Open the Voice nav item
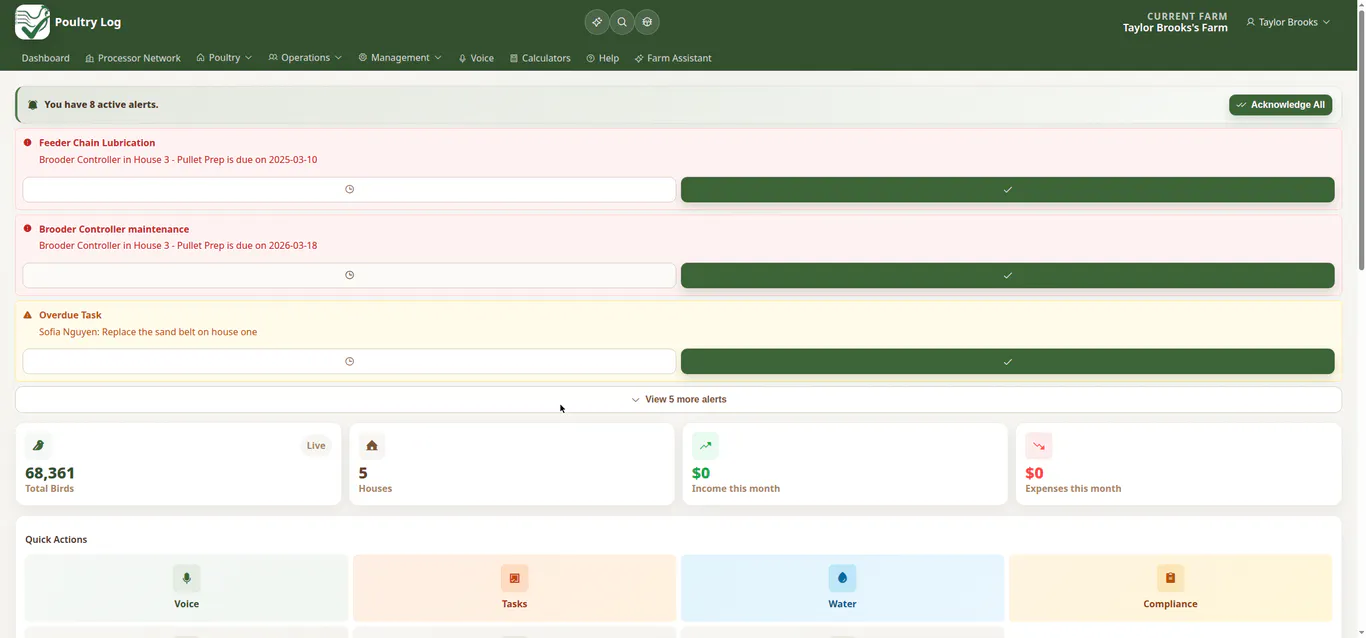Viewport: 1366px width, 638px height. 476,58
